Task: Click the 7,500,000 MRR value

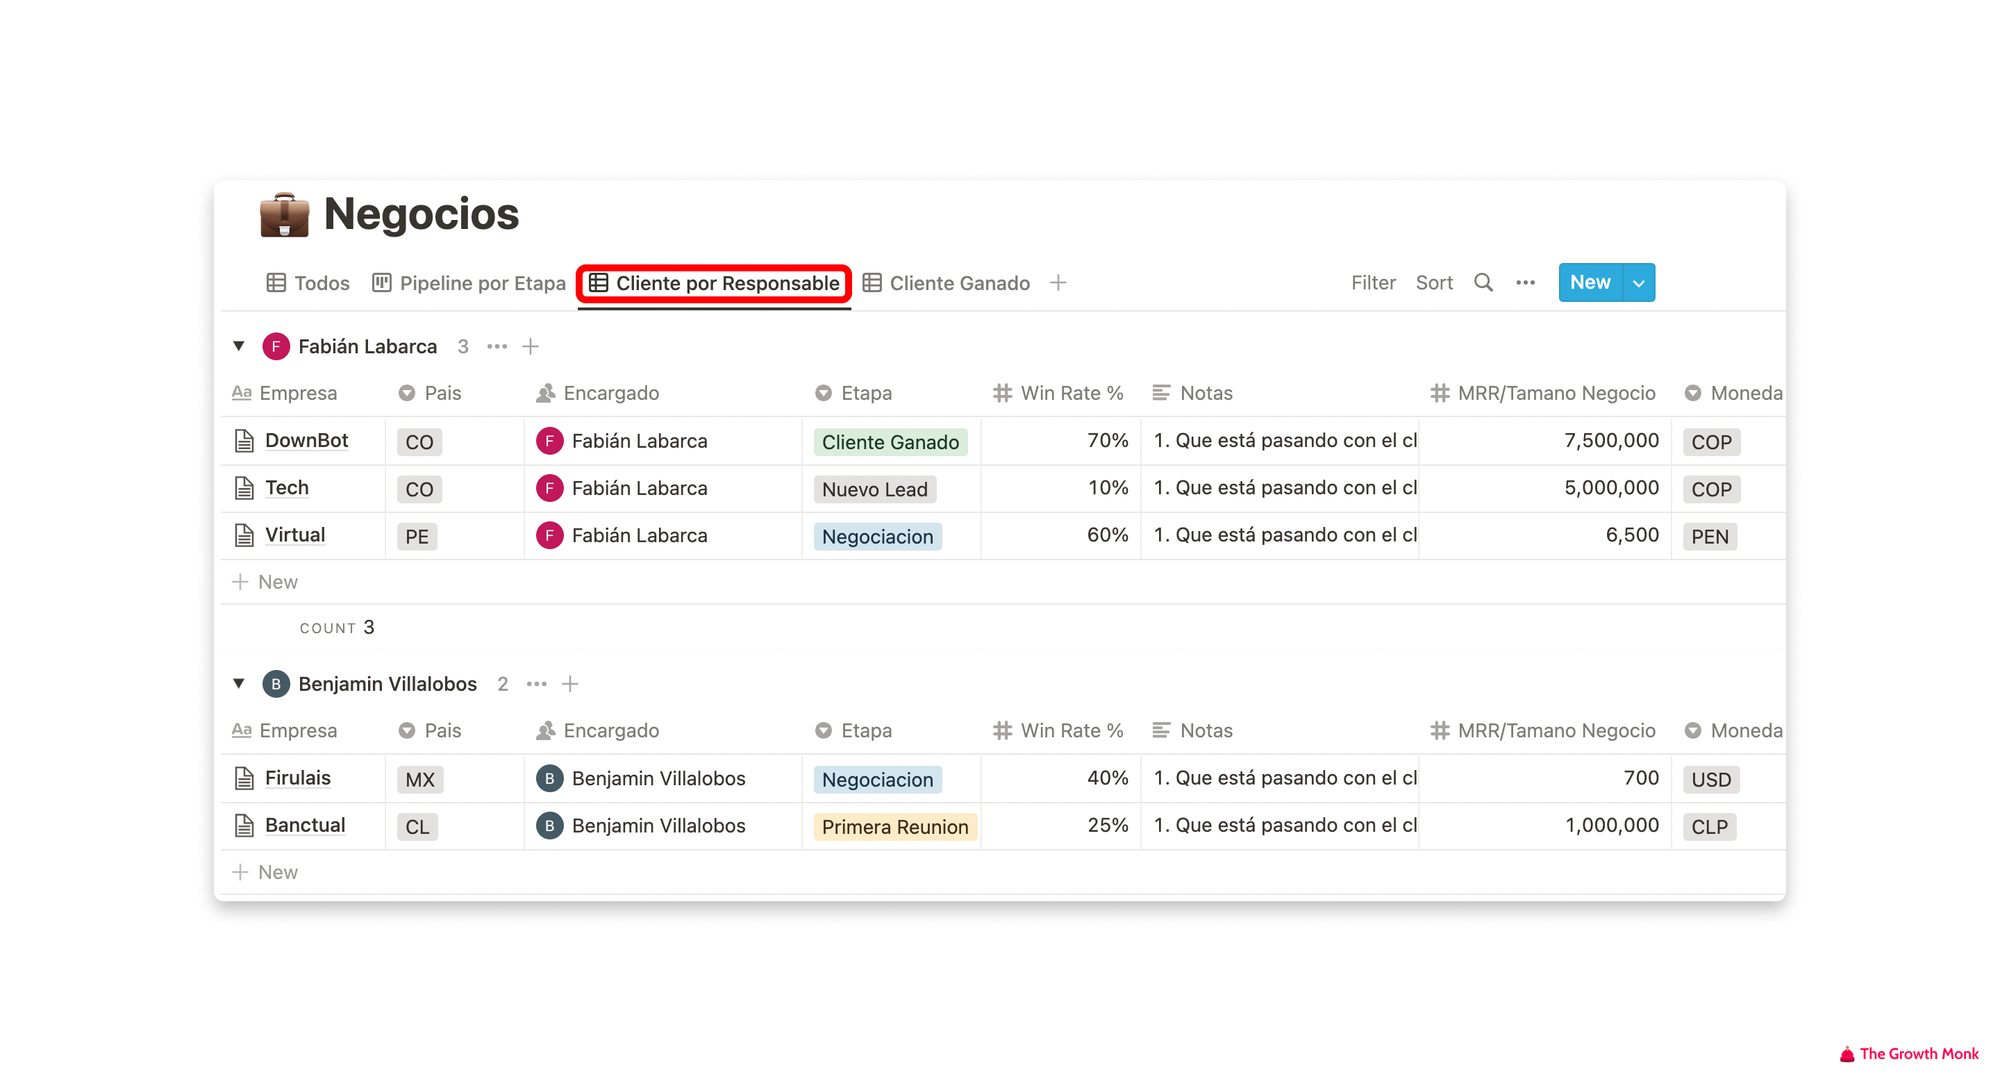Action: (x=1611, y=441)
